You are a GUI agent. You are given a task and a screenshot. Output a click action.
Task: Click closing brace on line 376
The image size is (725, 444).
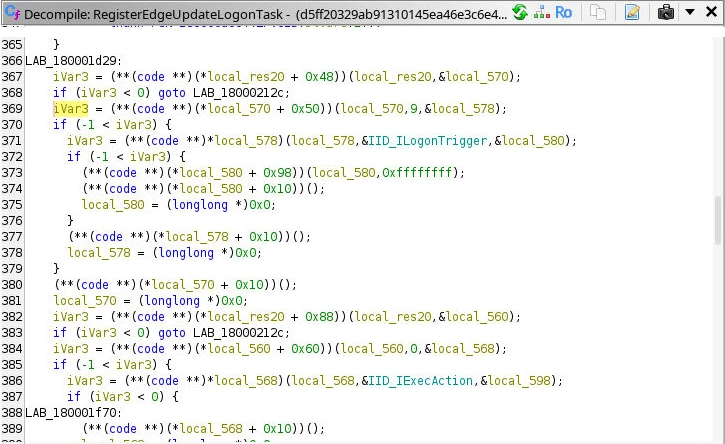coord(70,221)
